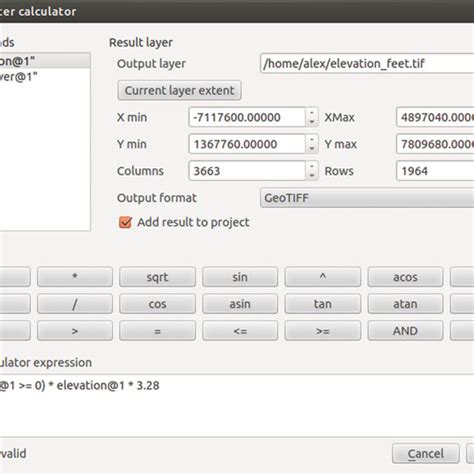The width and height of the screenshot is (474, 474).
Task: Click the X min value field
Action: coord(247,117)
